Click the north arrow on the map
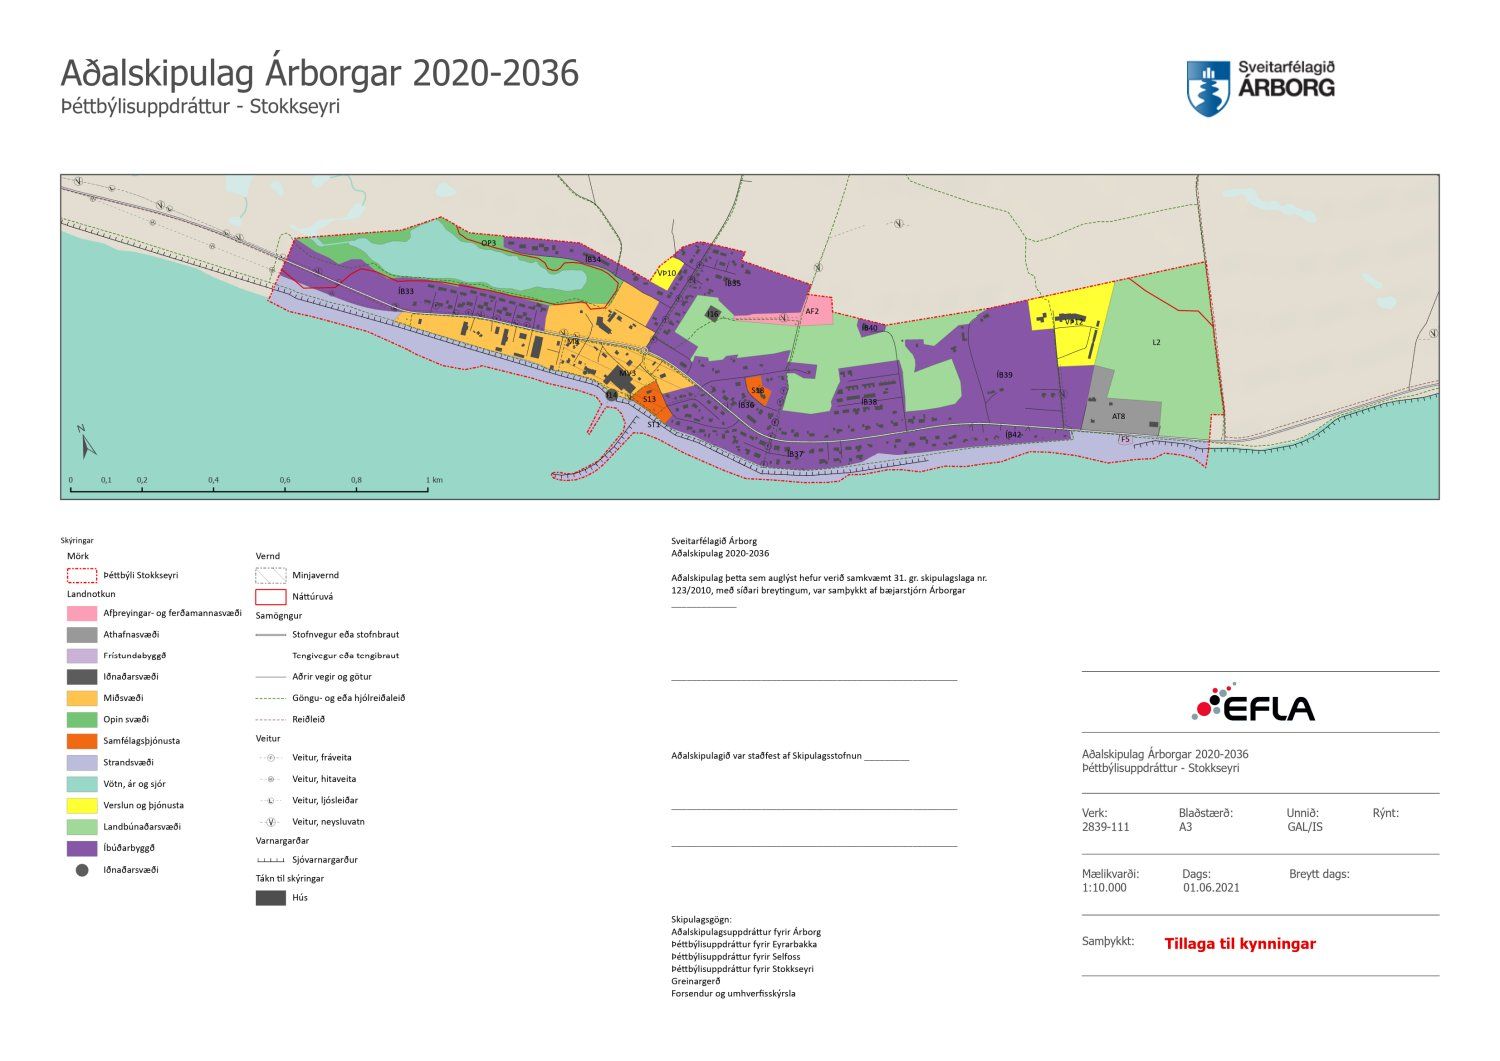1500x1061 pixels. pyautogui.click(x=87, y=441)
